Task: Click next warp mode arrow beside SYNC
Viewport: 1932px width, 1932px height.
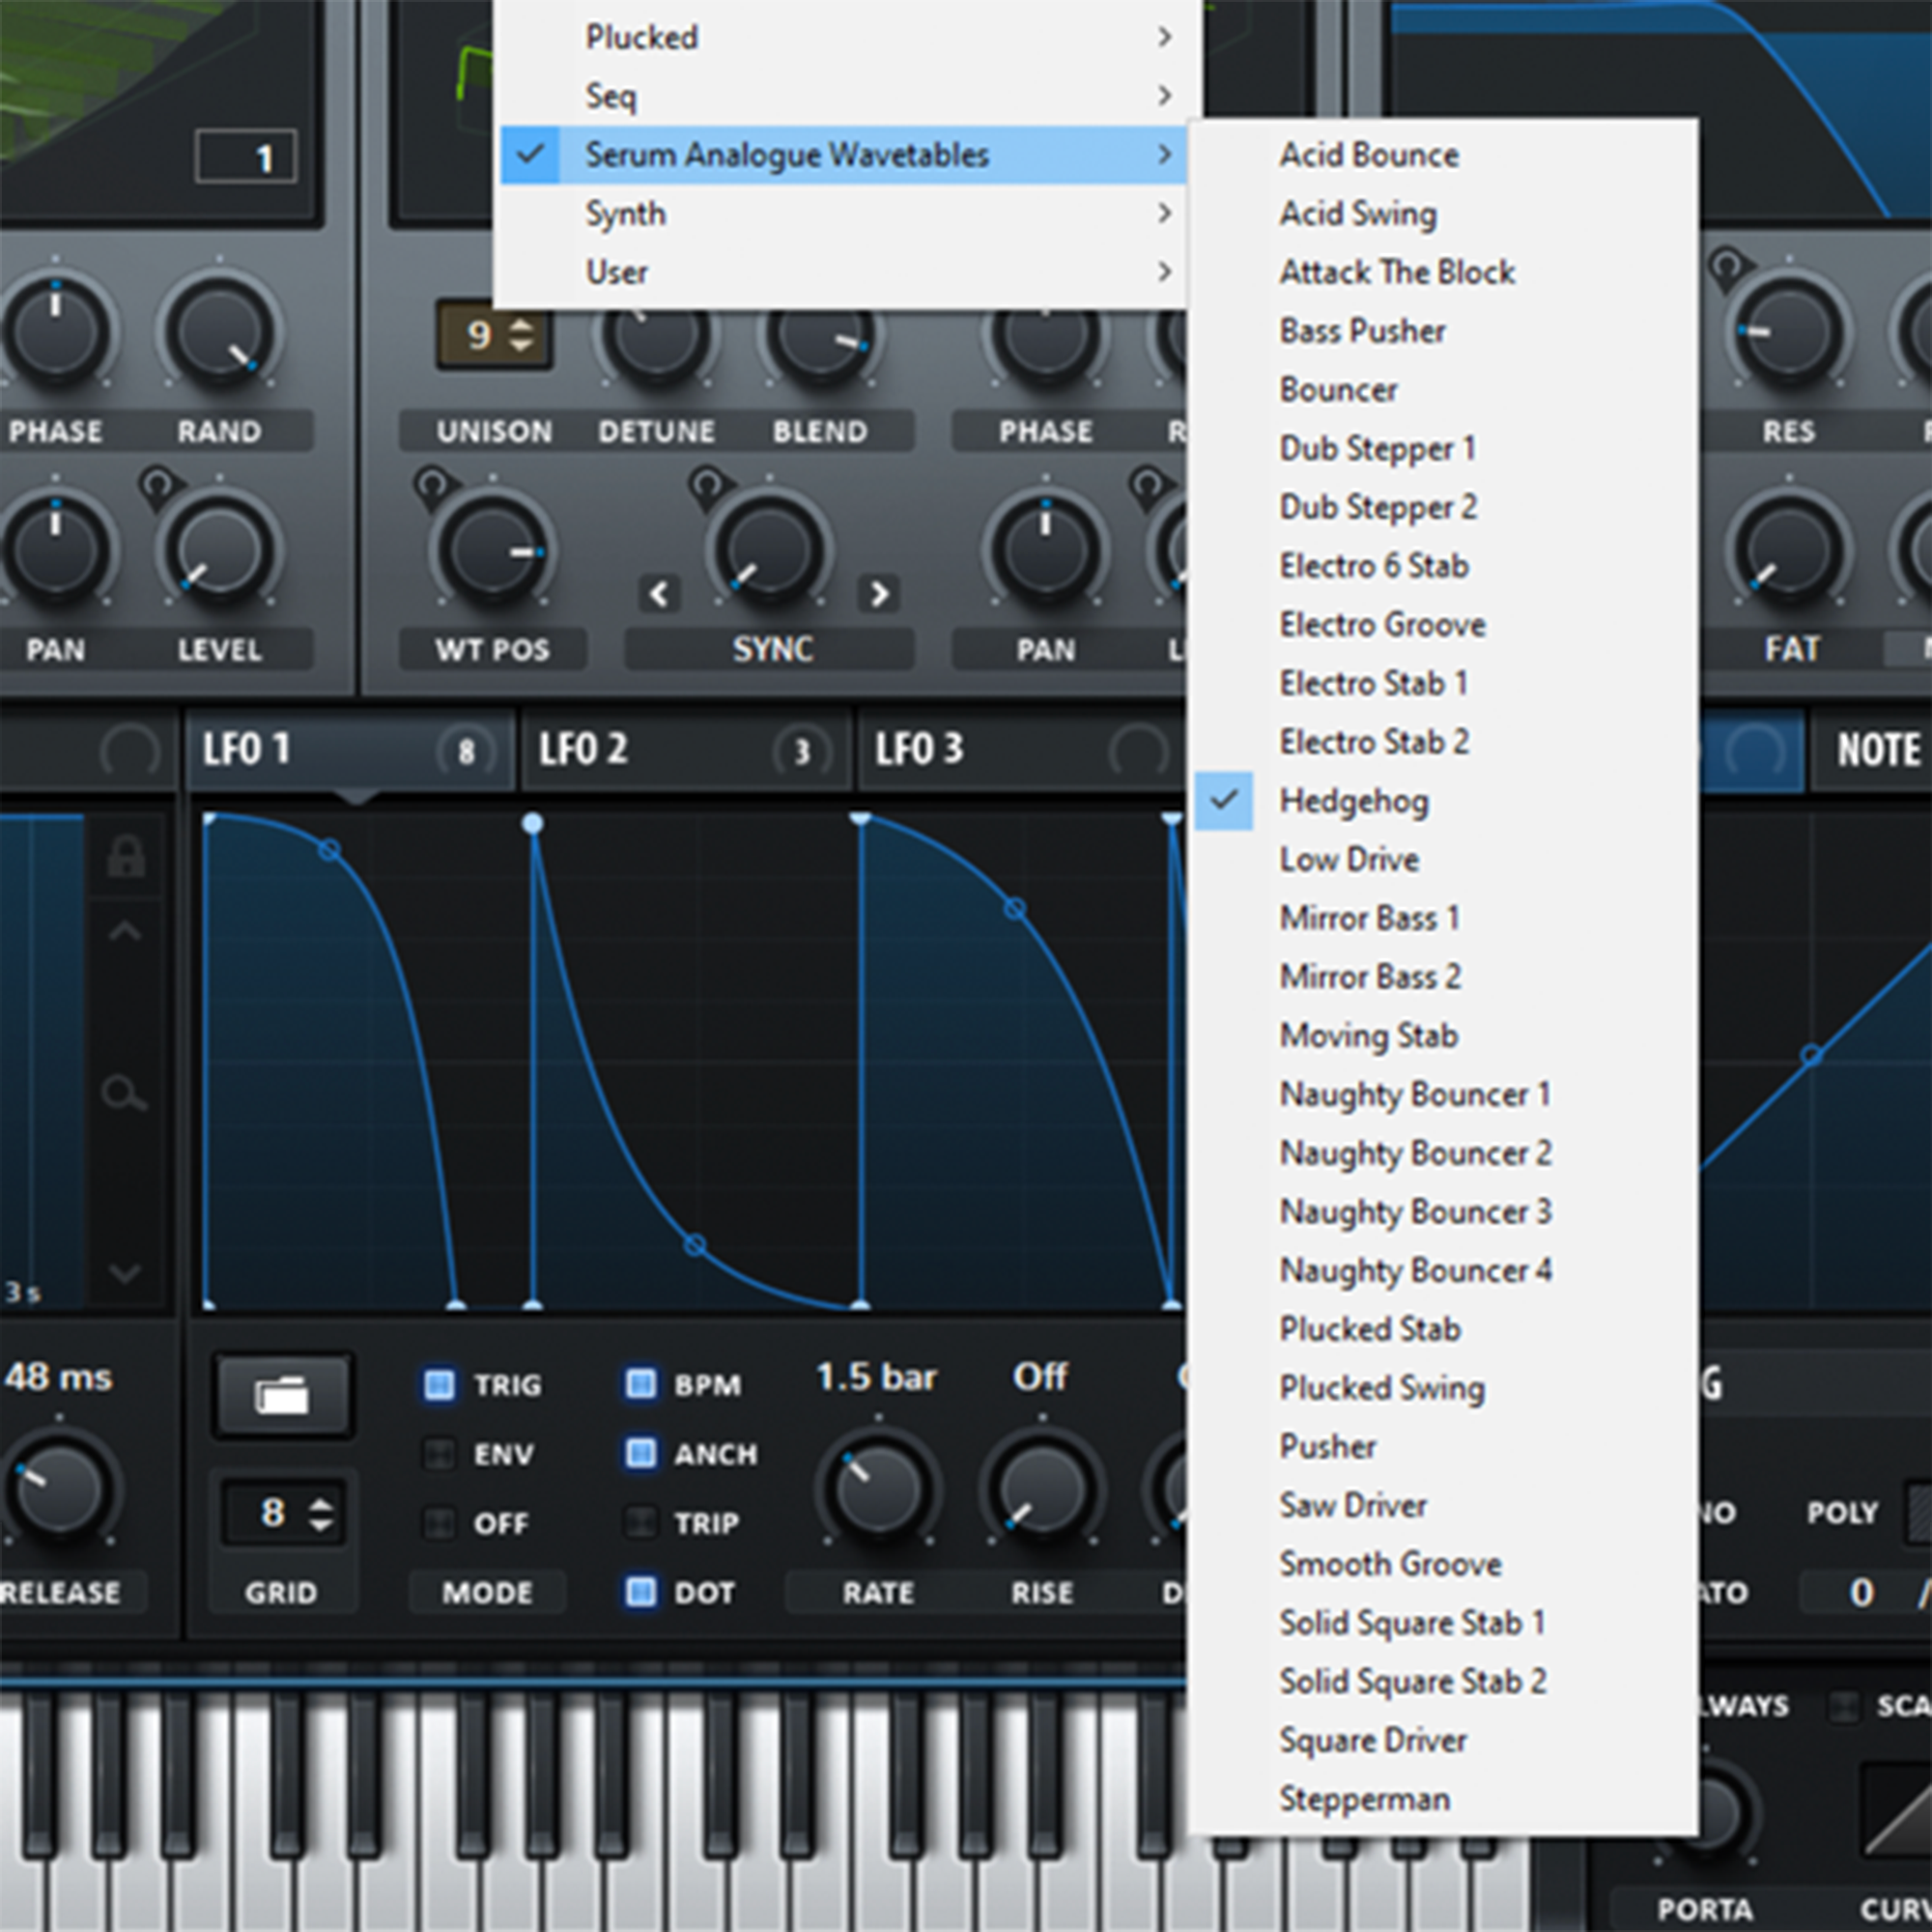Action: tap(878, 594)
